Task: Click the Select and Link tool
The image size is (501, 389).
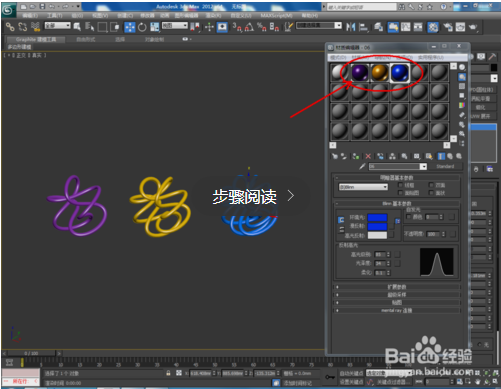Action: coord(10,27)
